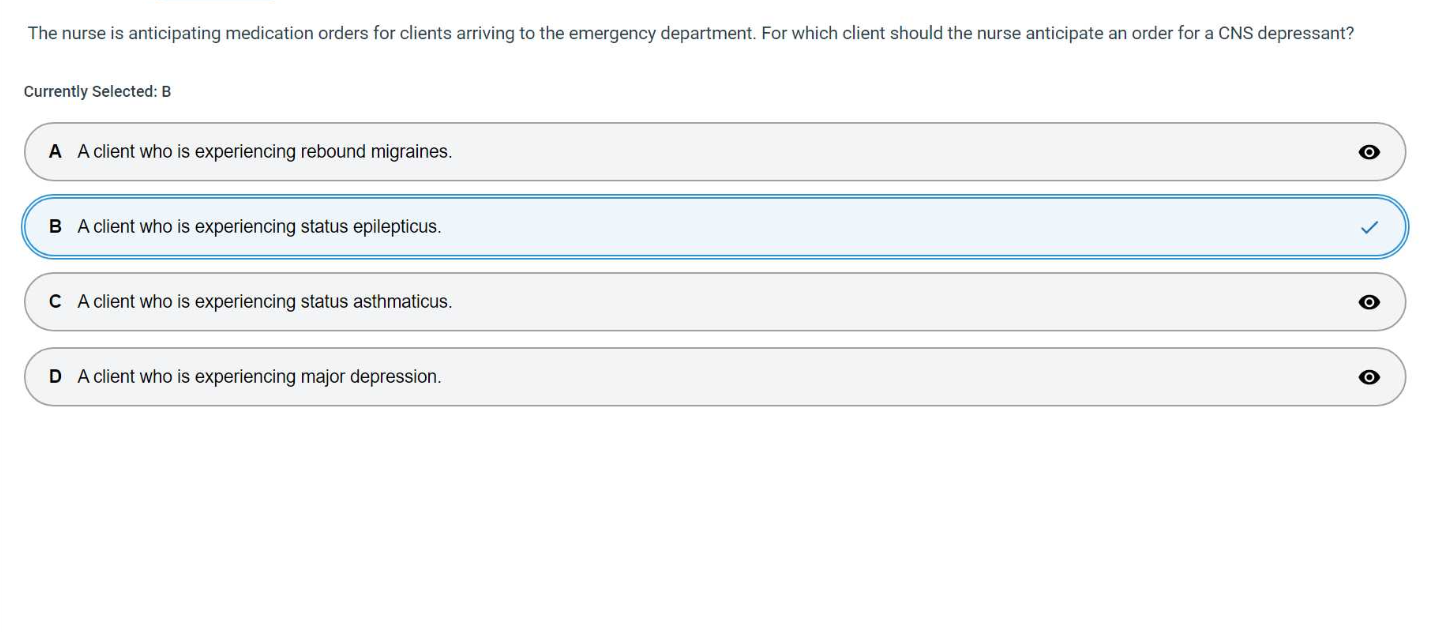Click the 'Currently Selected: B' label
The width and height of the screenshot is (1430, 632).
pos(97,92)
